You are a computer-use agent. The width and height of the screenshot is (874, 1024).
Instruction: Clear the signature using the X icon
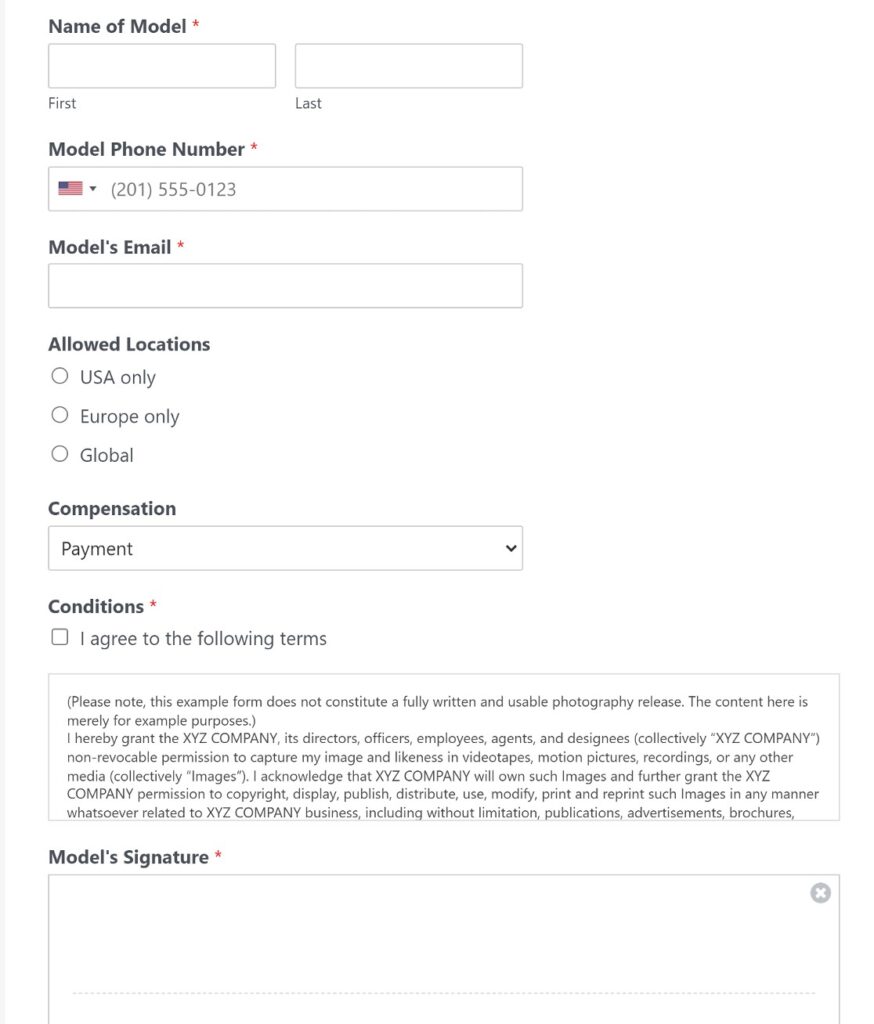(x=820, y=893)
